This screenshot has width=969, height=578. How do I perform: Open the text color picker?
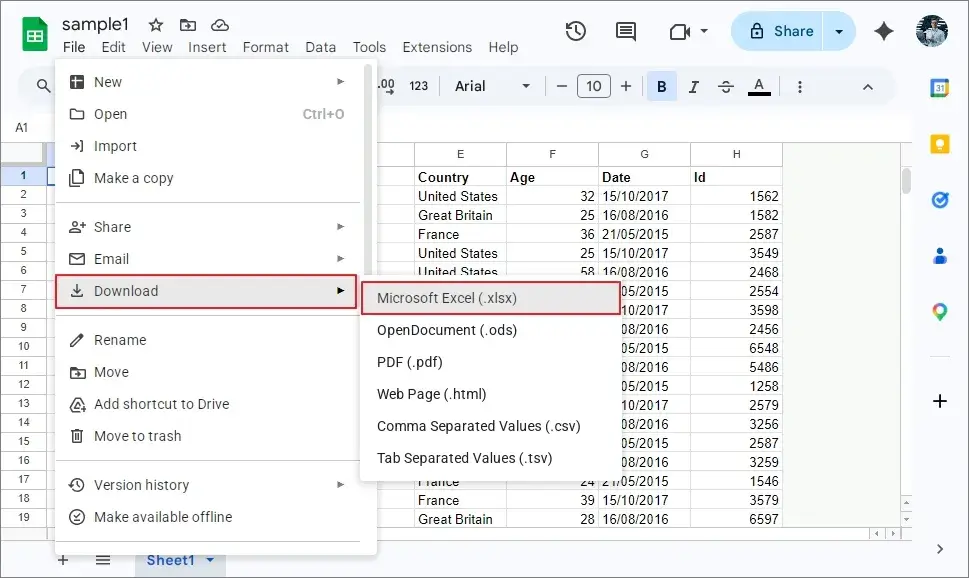pyautogui.click(x=759, y=87)
